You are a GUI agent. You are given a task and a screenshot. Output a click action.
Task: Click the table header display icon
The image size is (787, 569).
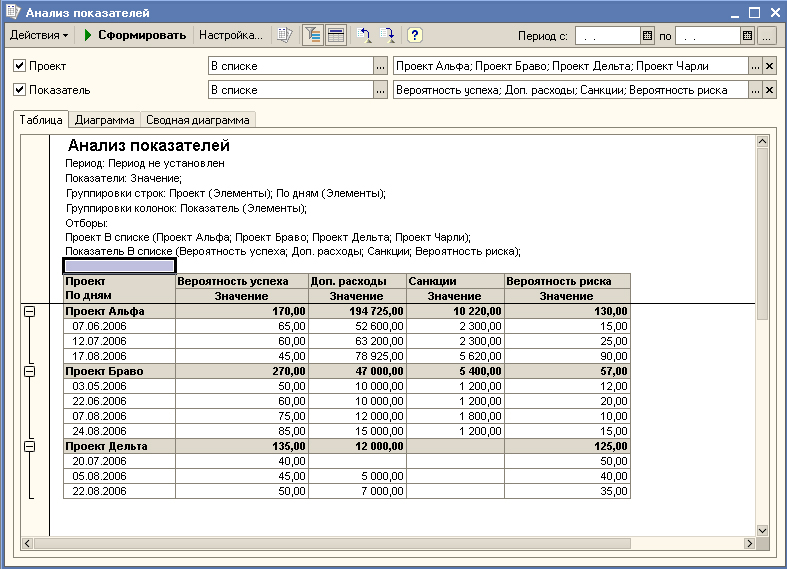pos(336,35)
